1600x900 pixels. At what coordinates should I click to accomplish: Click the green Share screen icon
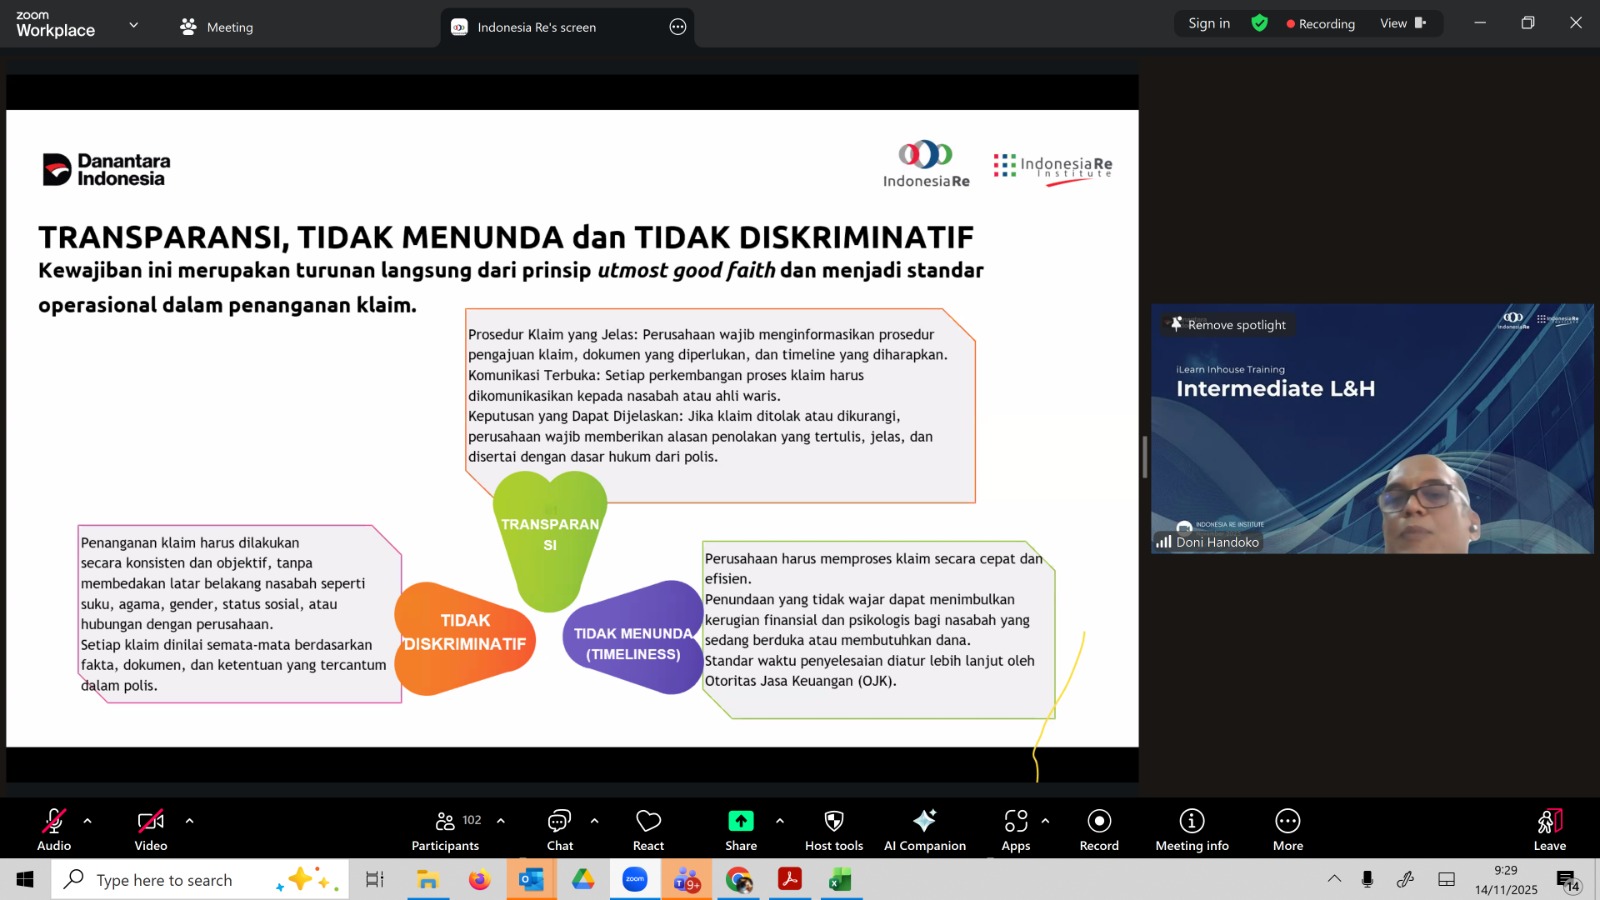(740, 821)
